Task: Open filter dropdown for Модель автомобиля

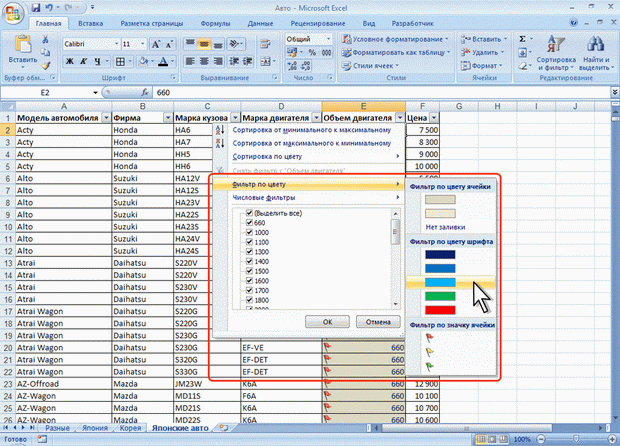Action: 106,118
